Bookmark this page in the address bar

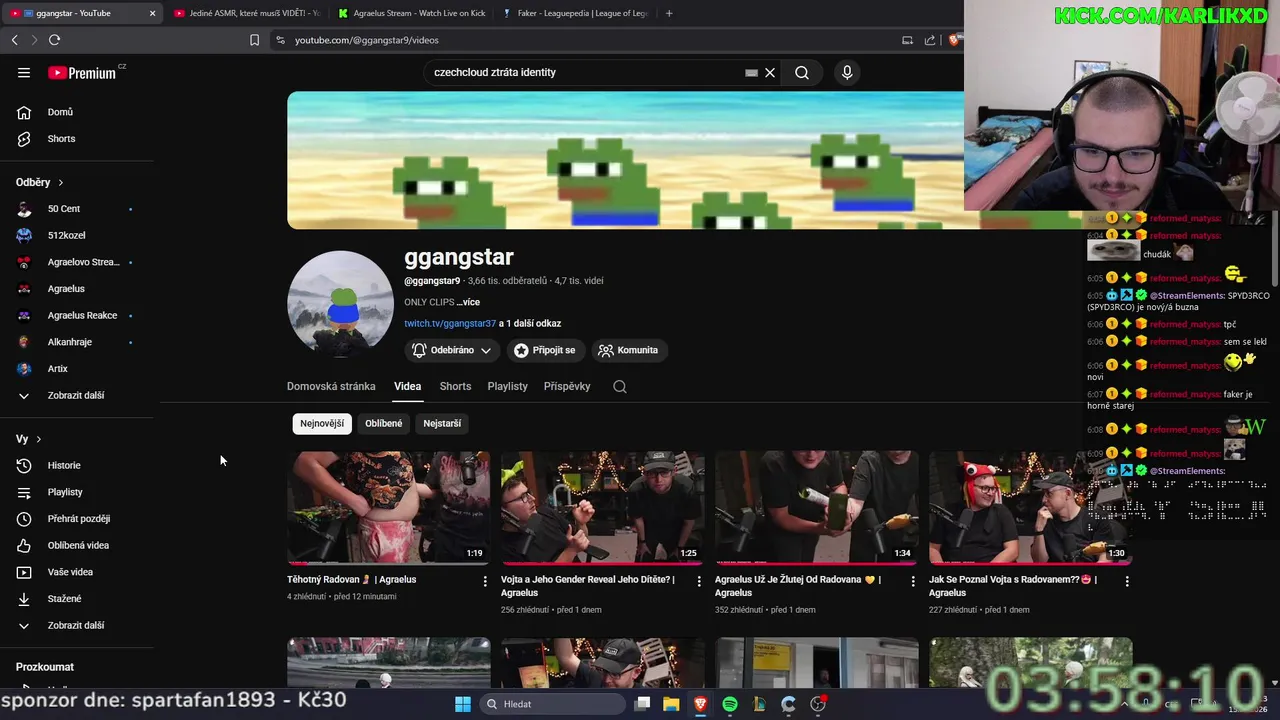(254, 40)
